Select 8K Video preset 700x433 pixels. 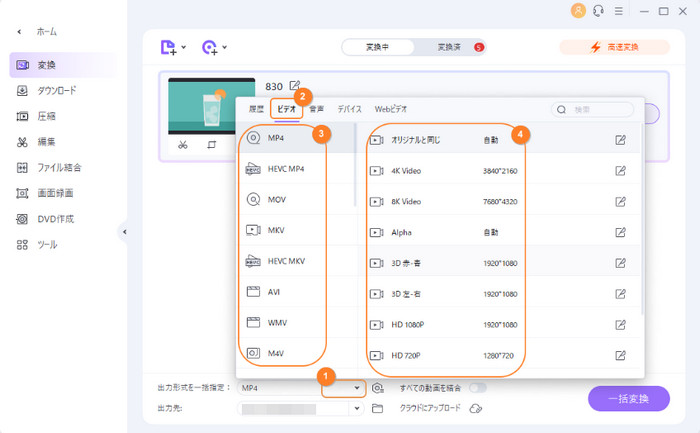[500, 202]
